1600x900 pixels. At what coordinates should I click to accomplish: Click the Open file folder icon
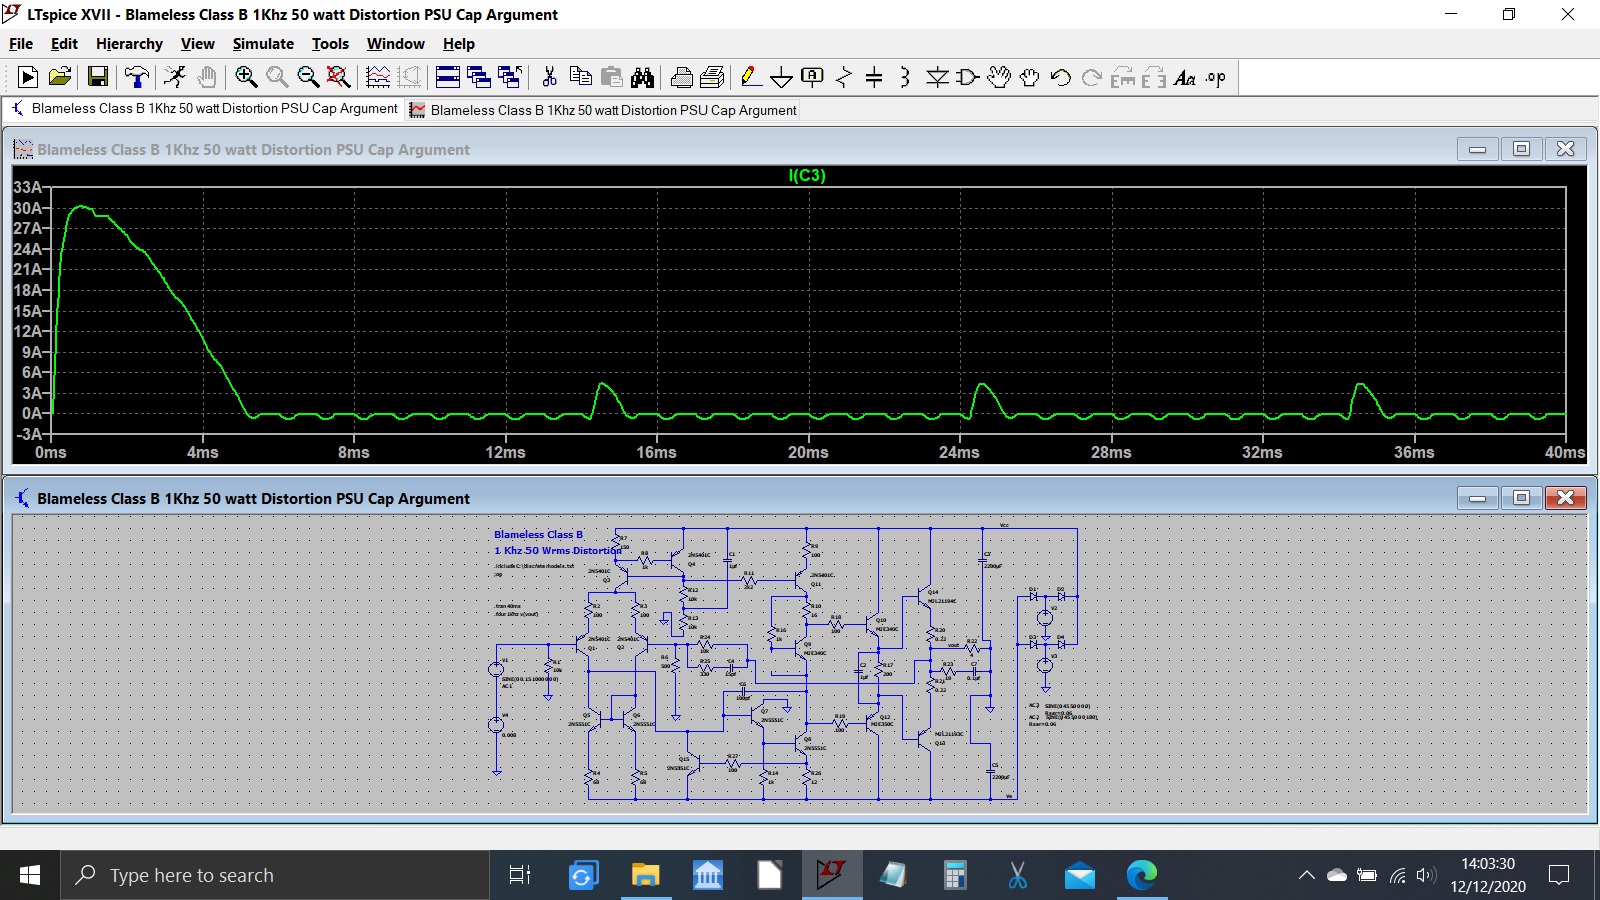[60, 77]
